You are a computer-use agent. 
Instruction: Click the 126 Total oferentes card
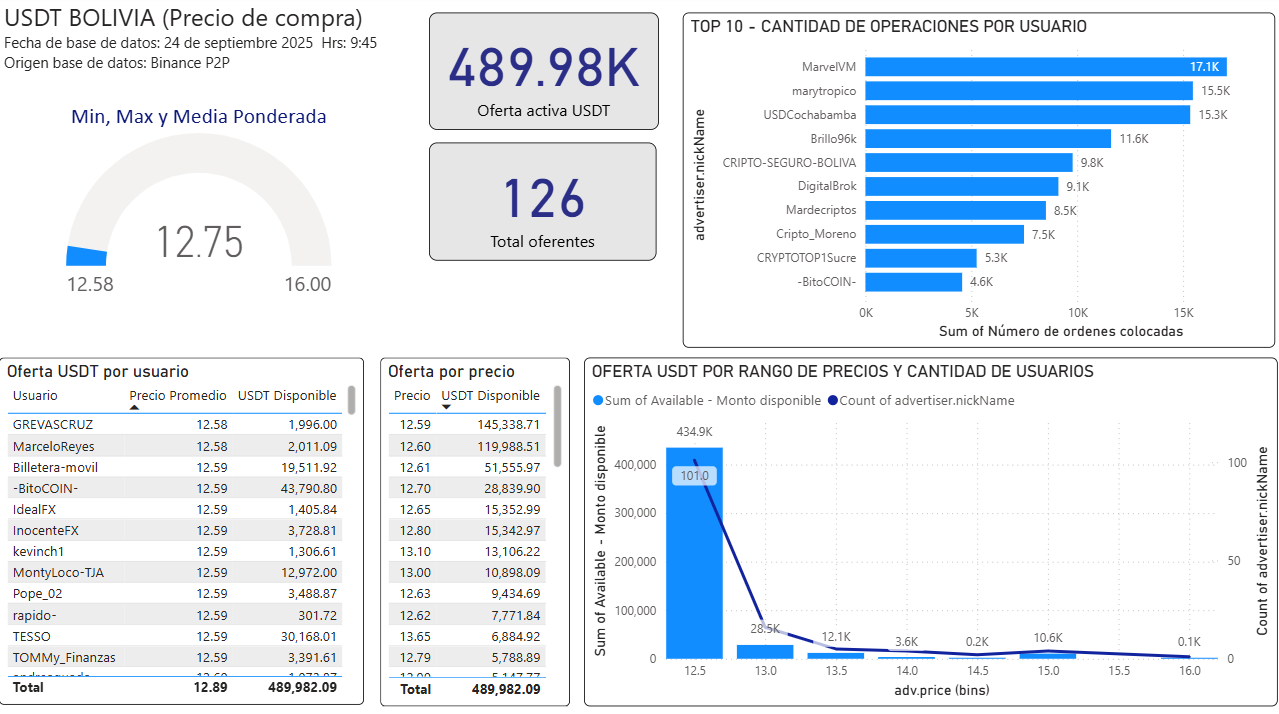coord(543,202)
